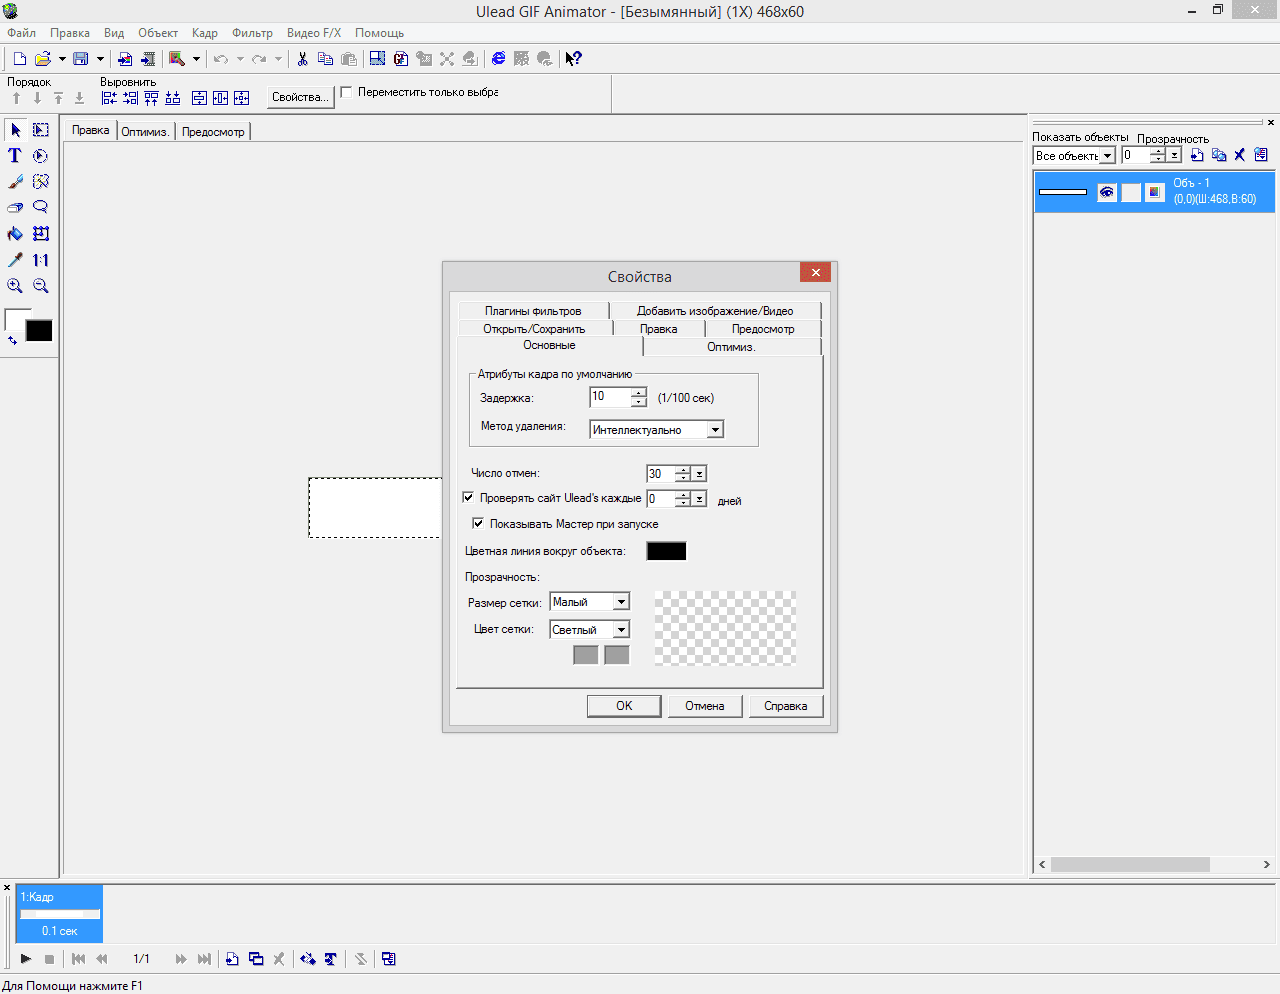Screen dimensions: 1280x994
Task: Set zoom to actual size 1:1
Action: pos(41,260)
